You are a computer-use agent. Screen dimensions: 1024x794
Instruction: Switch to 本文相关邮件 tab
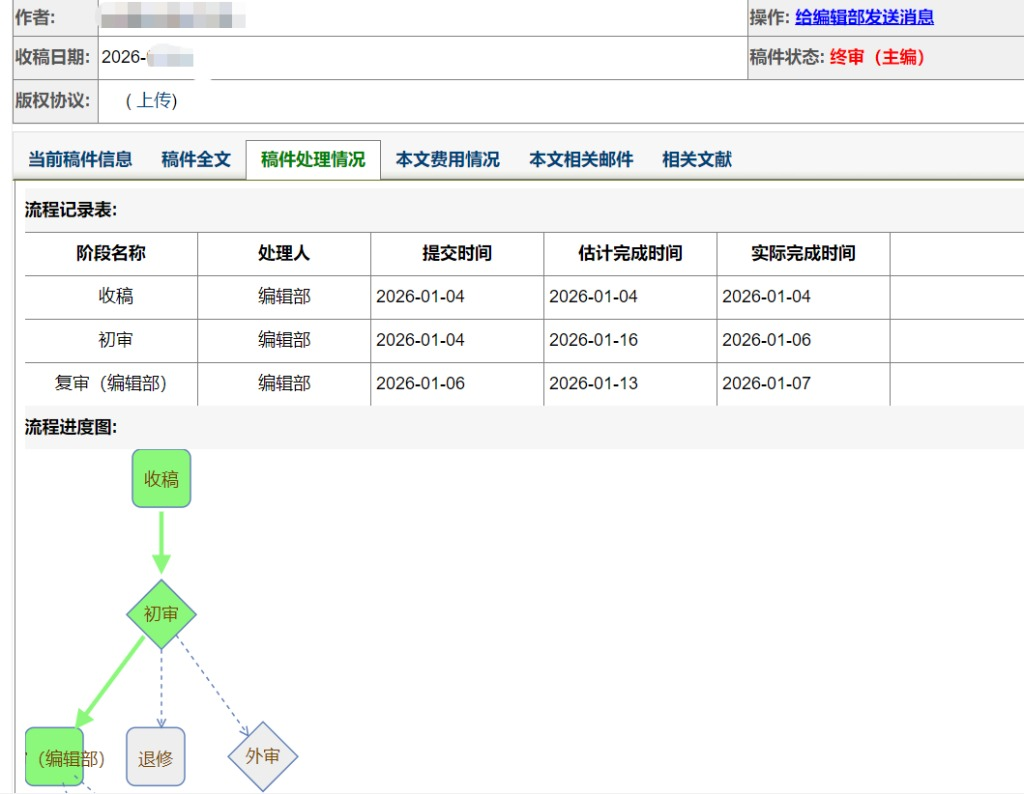(x=581, y=159)
